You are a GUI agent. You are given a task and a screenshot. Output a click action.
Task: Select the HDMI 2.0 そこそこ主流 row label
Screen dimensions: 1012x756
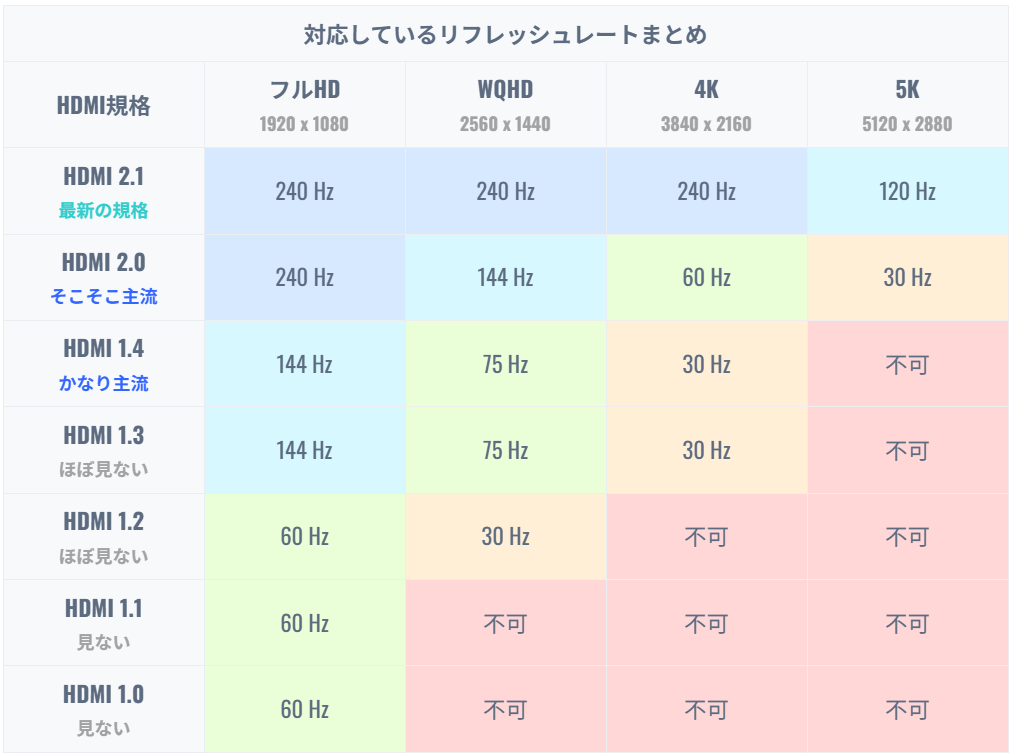104,278
